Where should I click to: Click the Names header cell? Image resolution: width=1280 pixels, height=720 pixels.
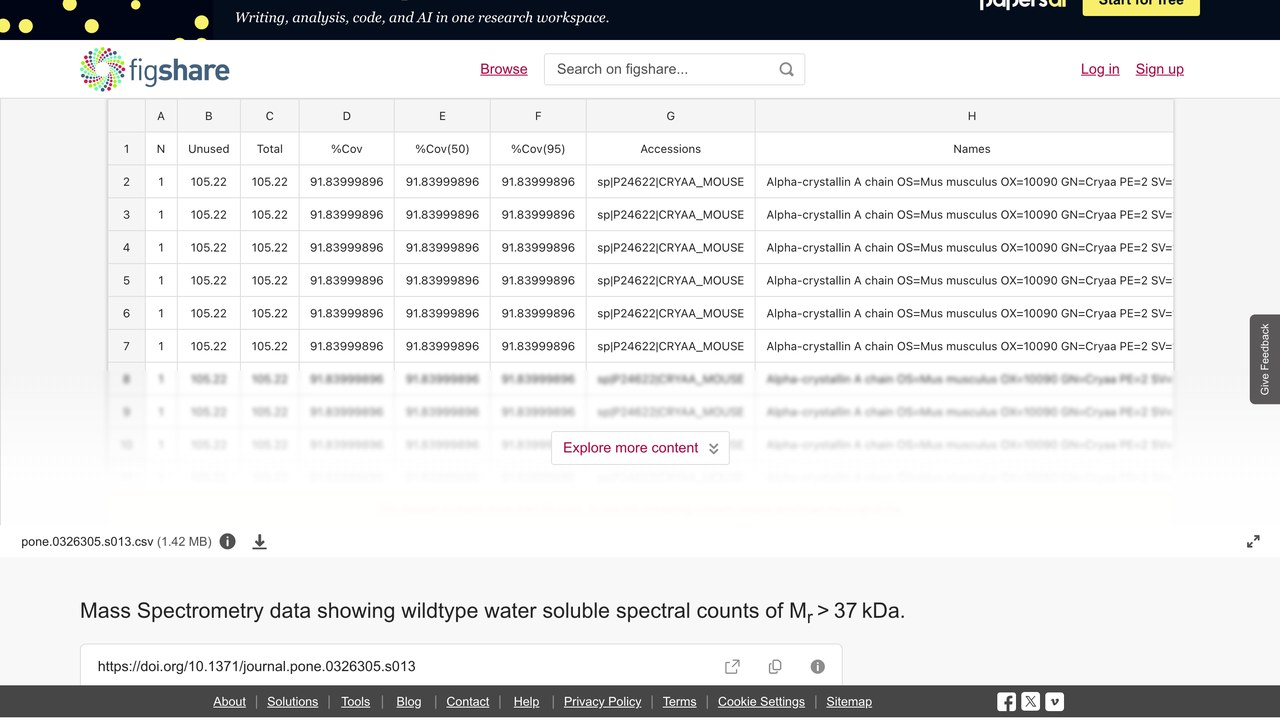[x=964, y=149]
